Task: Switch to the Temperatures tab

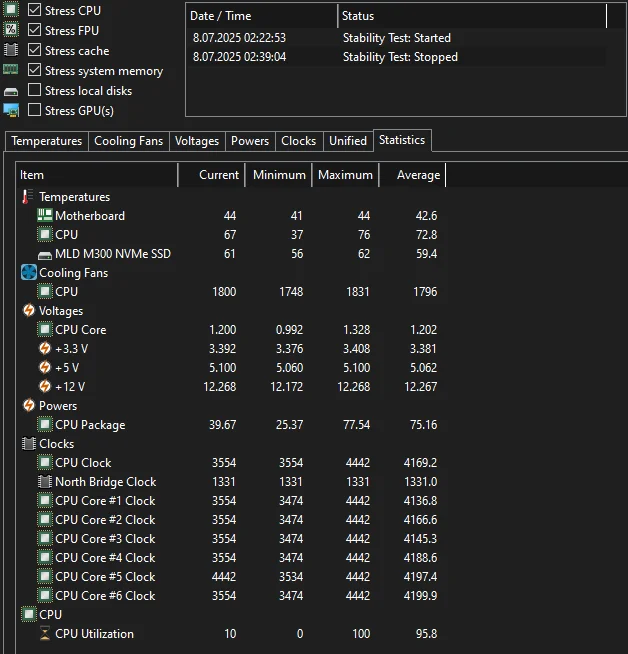Action: click(47, 141)
